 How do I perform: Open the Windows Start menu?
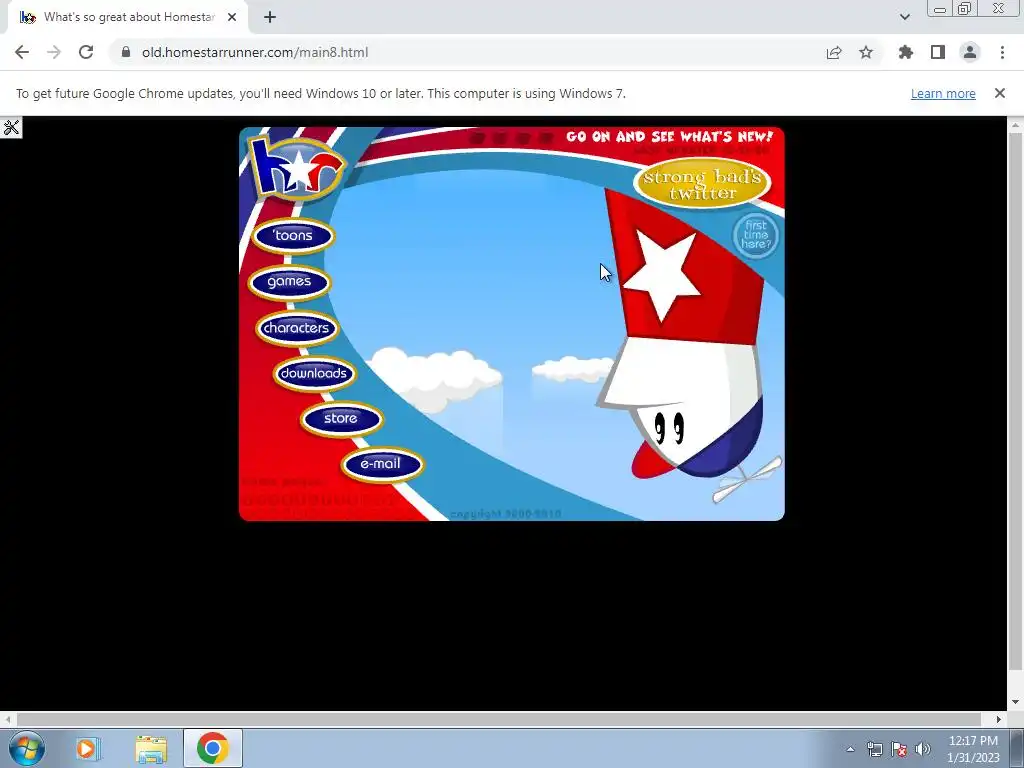(27, 748)
